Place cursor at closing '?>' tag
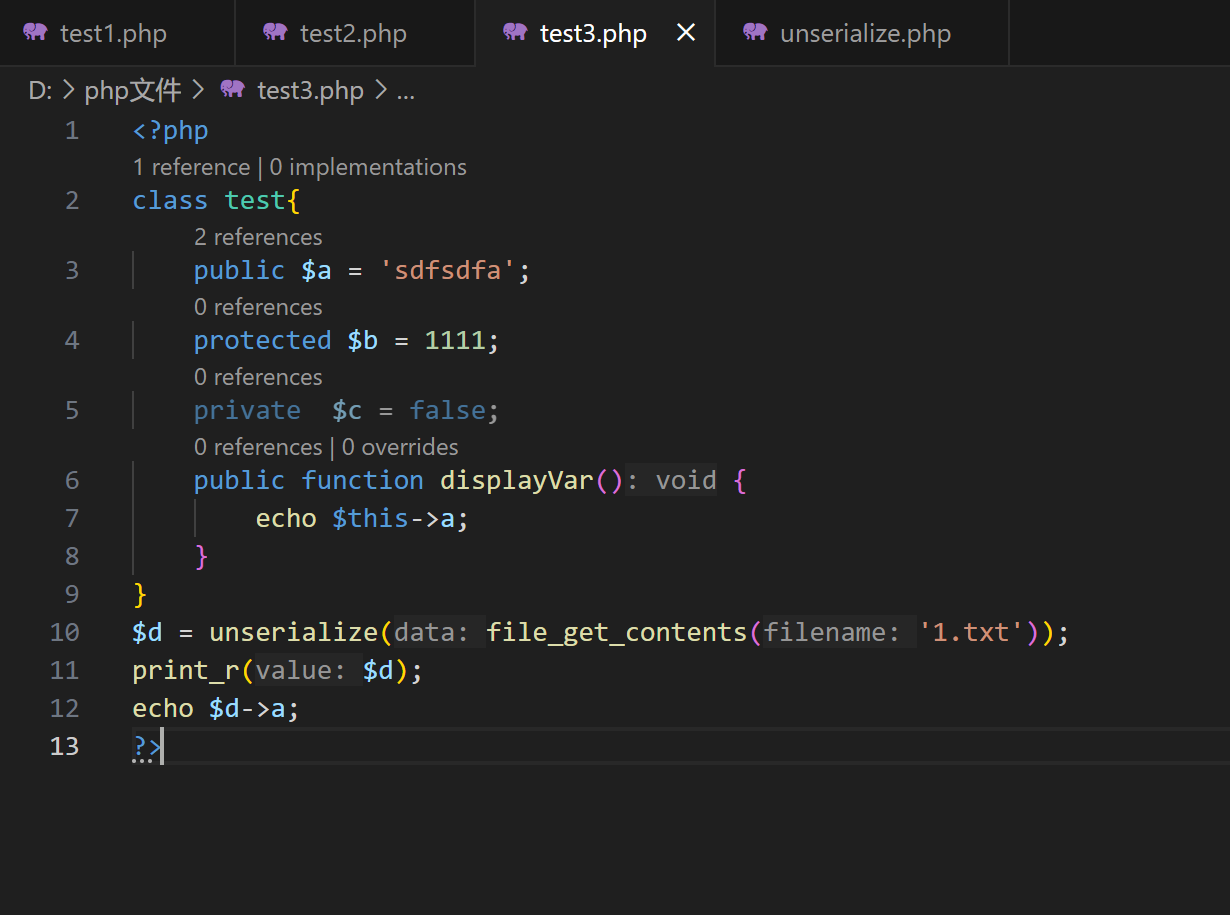Image resolution: width=1230 pixels, height=915 pixels. click(147, 747)
